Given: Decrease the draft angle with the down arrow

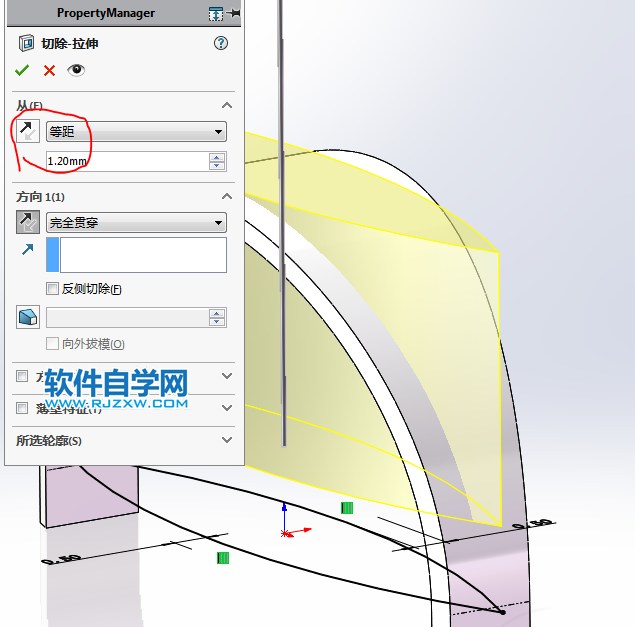Looking at the screenshot, I should pyautogui.click(x=217, y=322).
